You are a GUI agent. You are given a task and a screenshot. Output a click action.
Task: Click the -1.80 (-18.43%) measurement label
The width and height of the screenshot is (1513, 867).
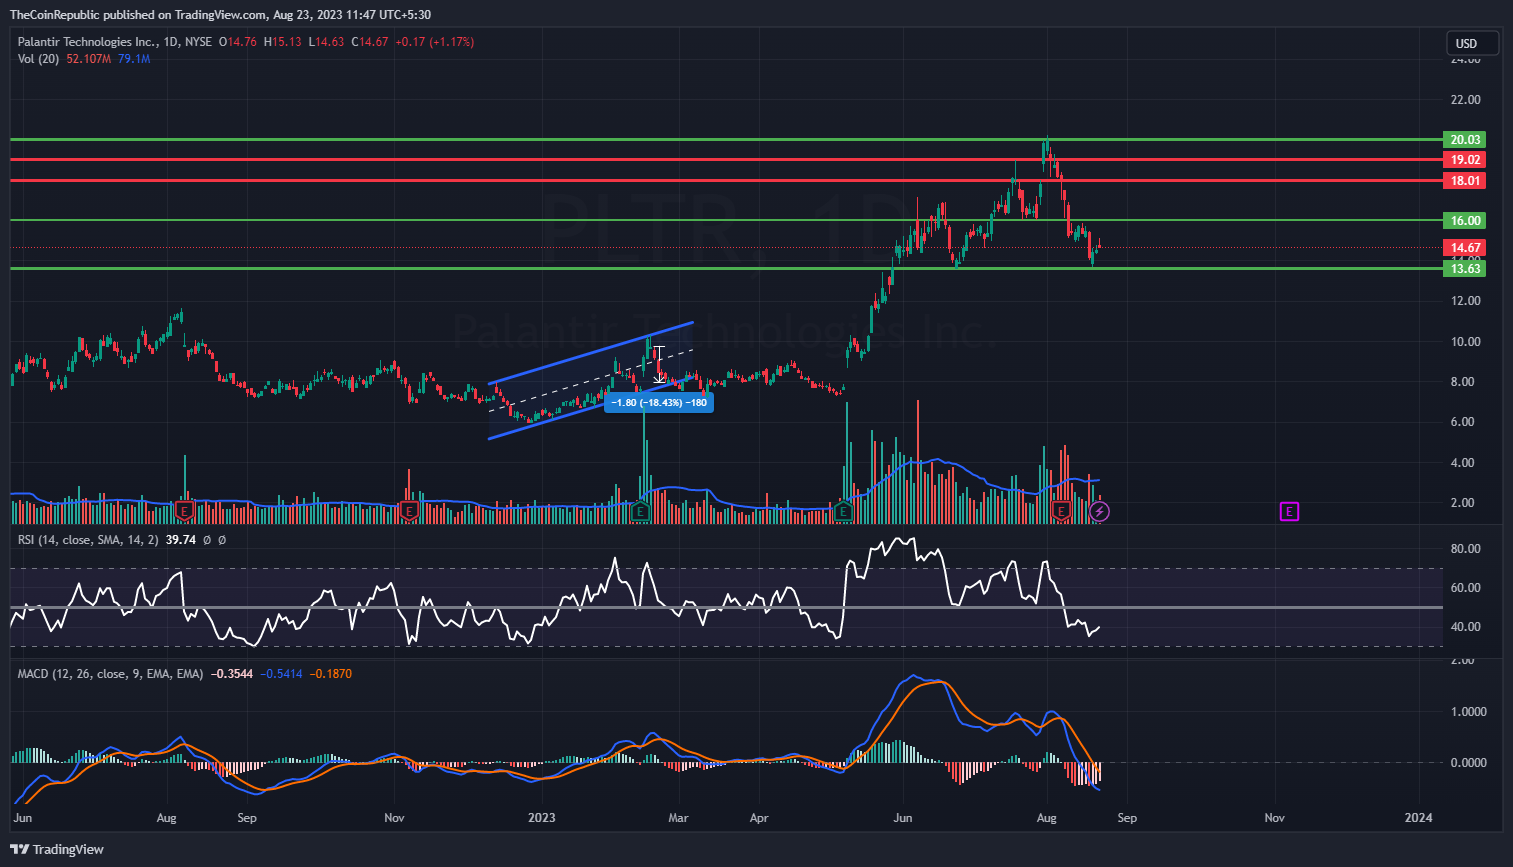[659, 403]
